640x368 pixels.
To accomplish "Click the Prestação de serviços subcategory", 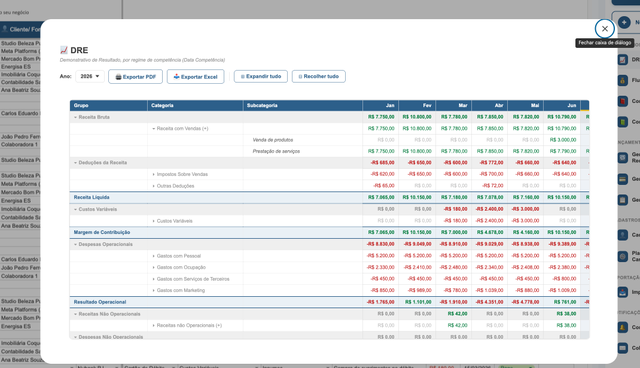I will pyautogui.click(x=276, y=151).
